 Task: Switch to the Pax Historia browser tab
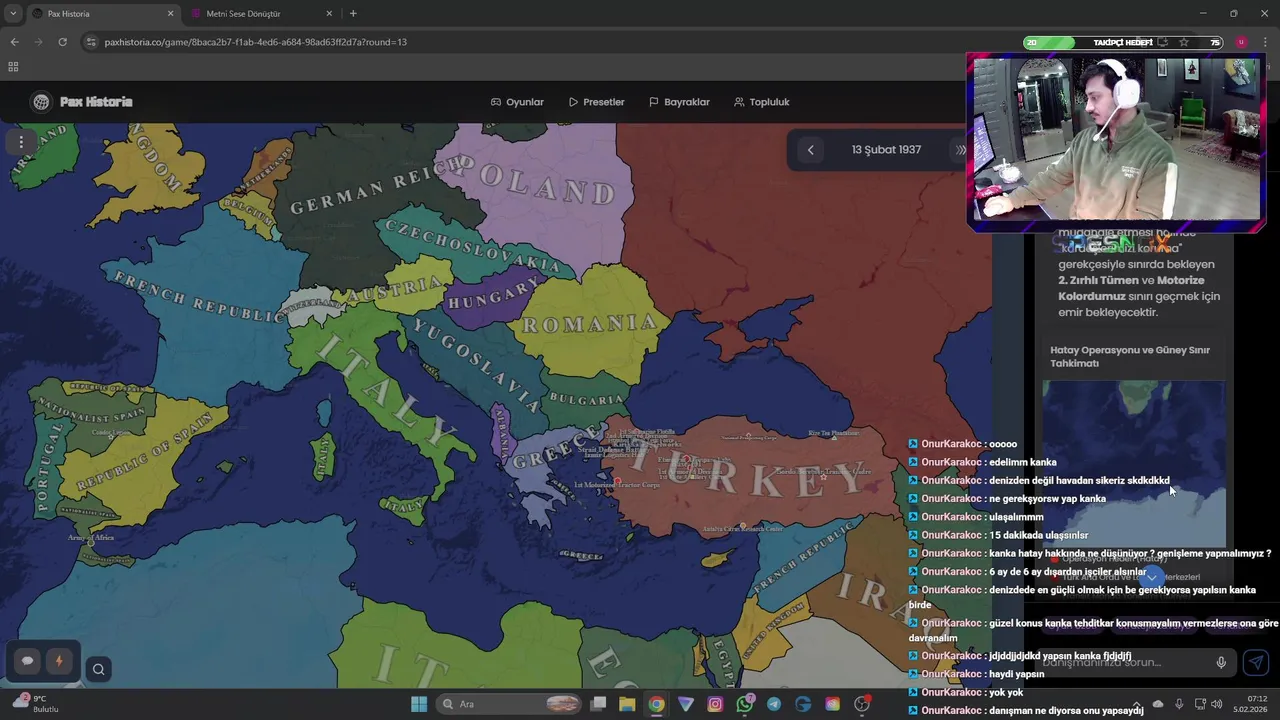102,14
